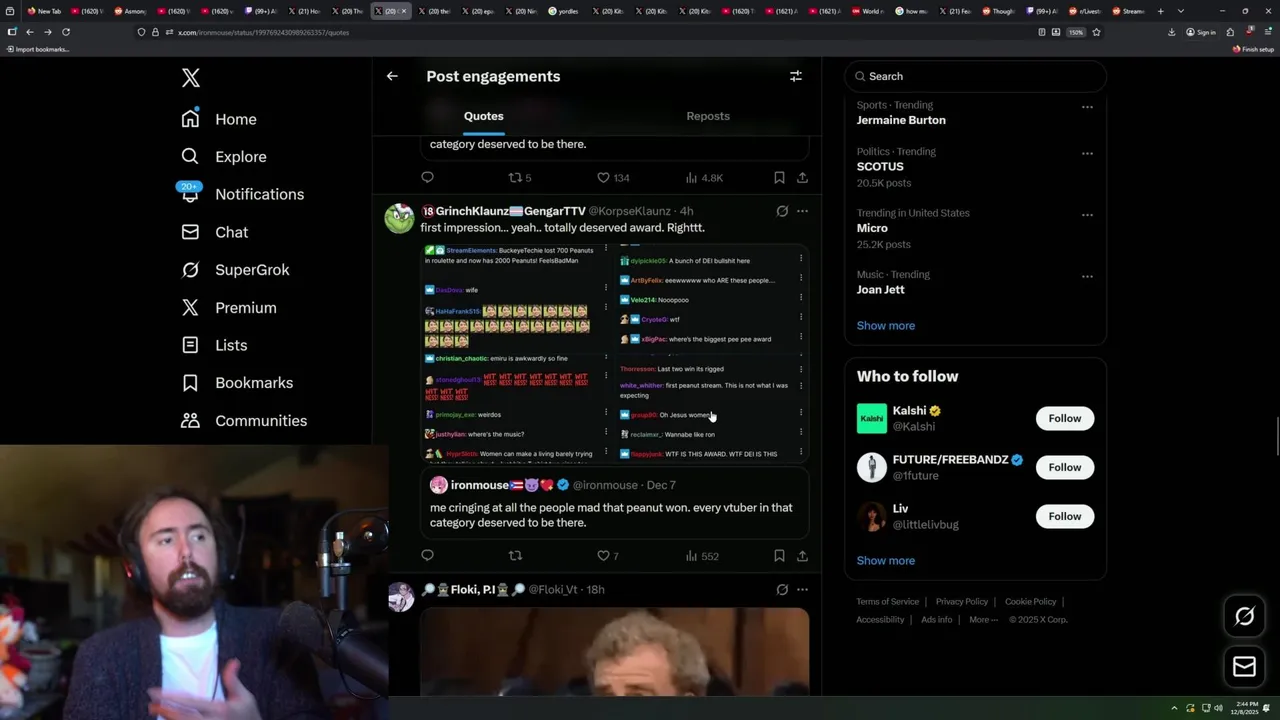
Task: Open Floki, P.I profile name
Action: pos(472,589)
